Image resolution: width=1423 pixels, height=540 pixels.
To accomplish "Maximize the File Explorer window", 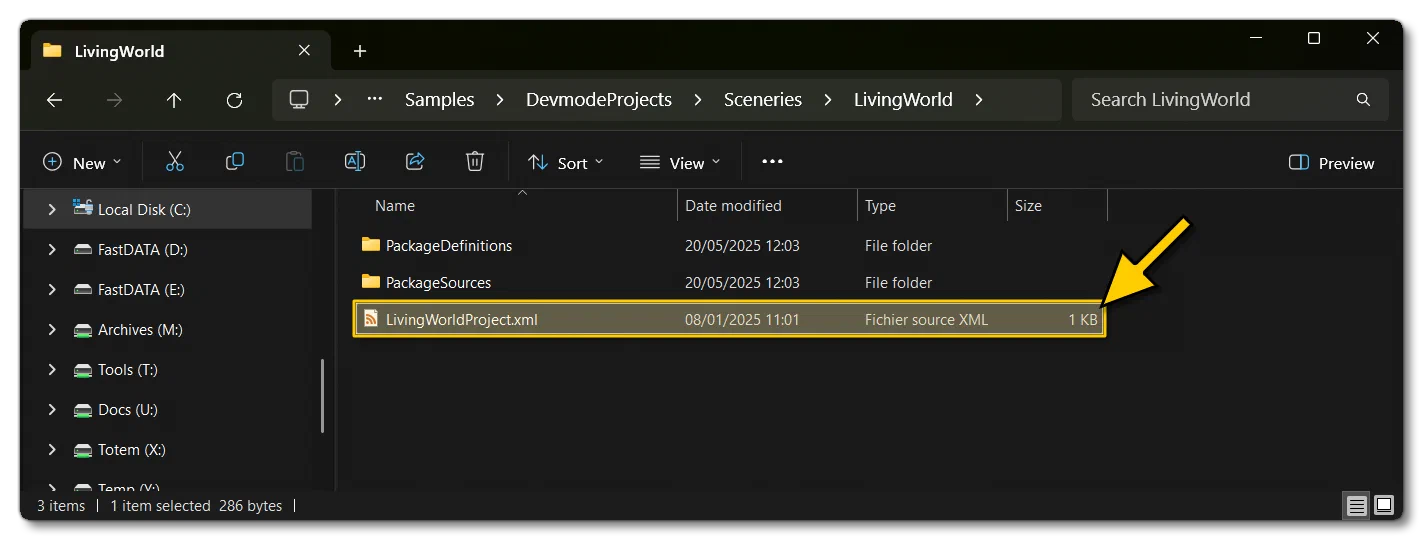I will (x=1314, y=38).
